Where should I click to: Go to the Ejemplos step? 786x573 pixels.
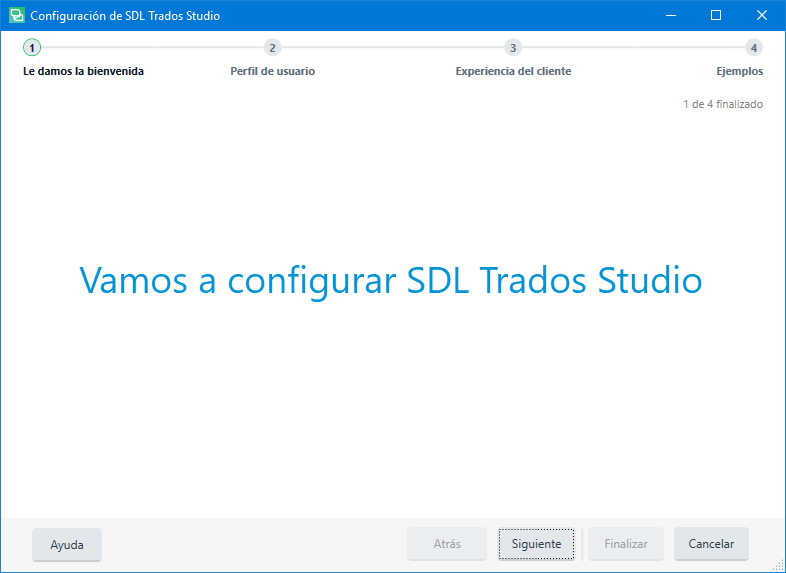[x=739, y=71]
